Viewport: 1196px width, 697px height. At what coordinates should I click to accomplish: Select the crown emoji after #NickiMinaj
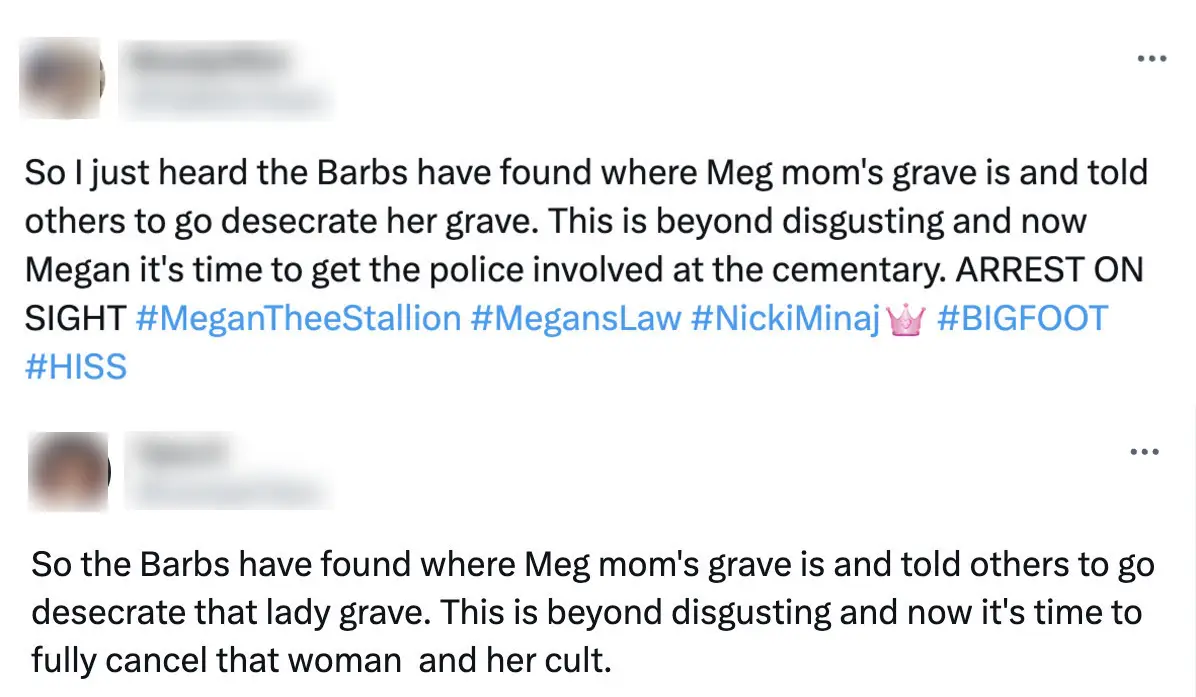tap(905, 319)
